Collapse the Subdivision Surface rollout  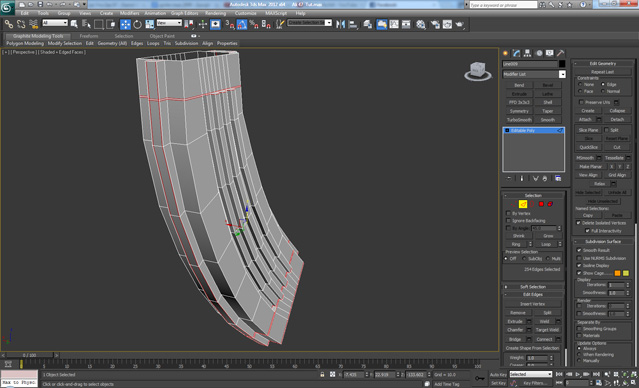pos(603,241)
